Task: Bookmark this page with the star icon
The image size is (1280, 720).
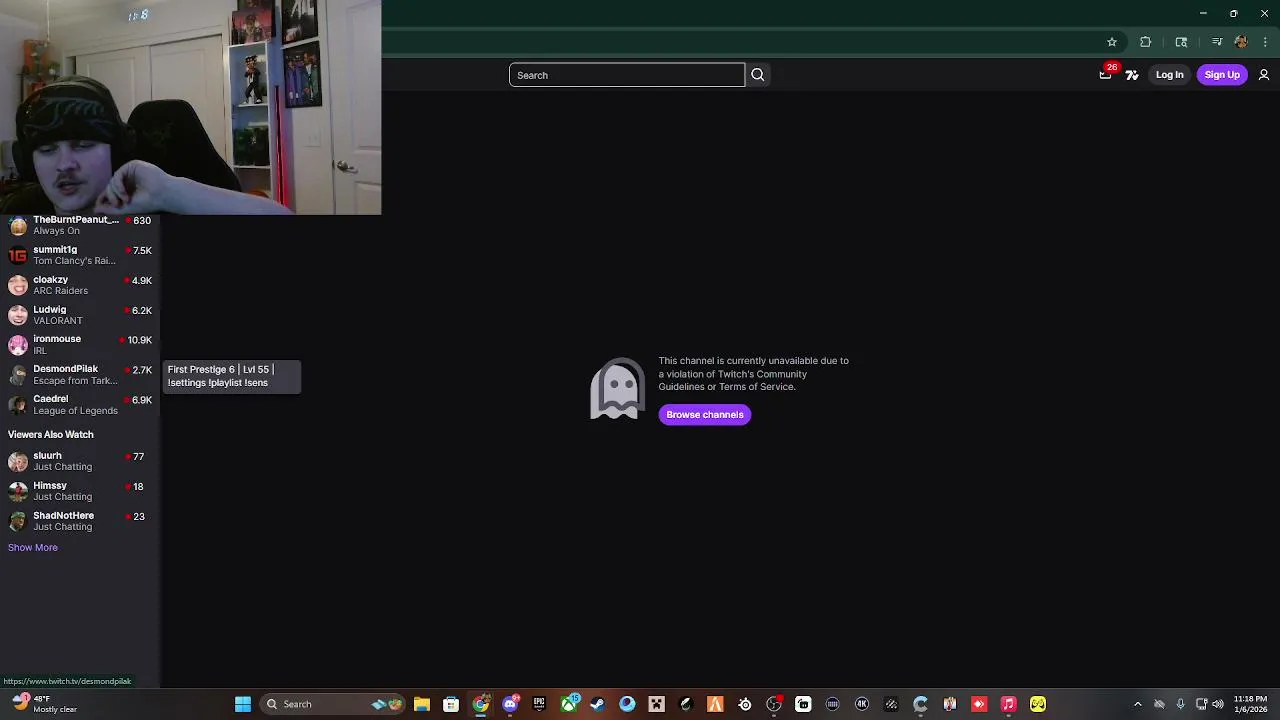Action: 1112,42
